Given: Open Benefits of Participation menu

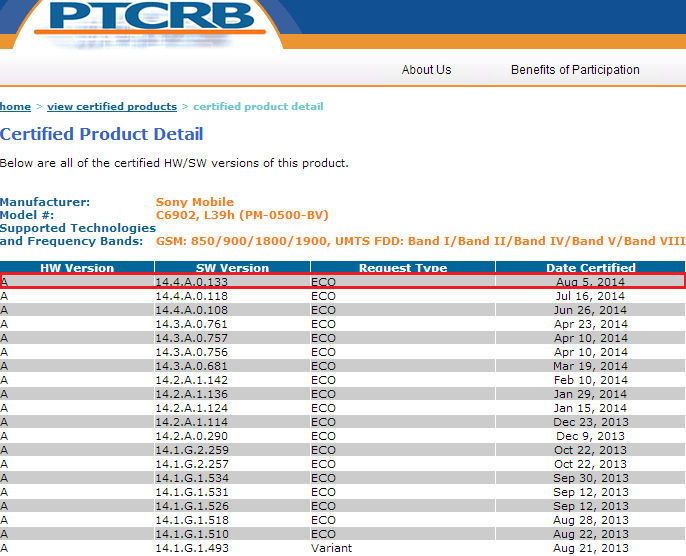Looking at the screenshot, I should click(x=575, y=70).
